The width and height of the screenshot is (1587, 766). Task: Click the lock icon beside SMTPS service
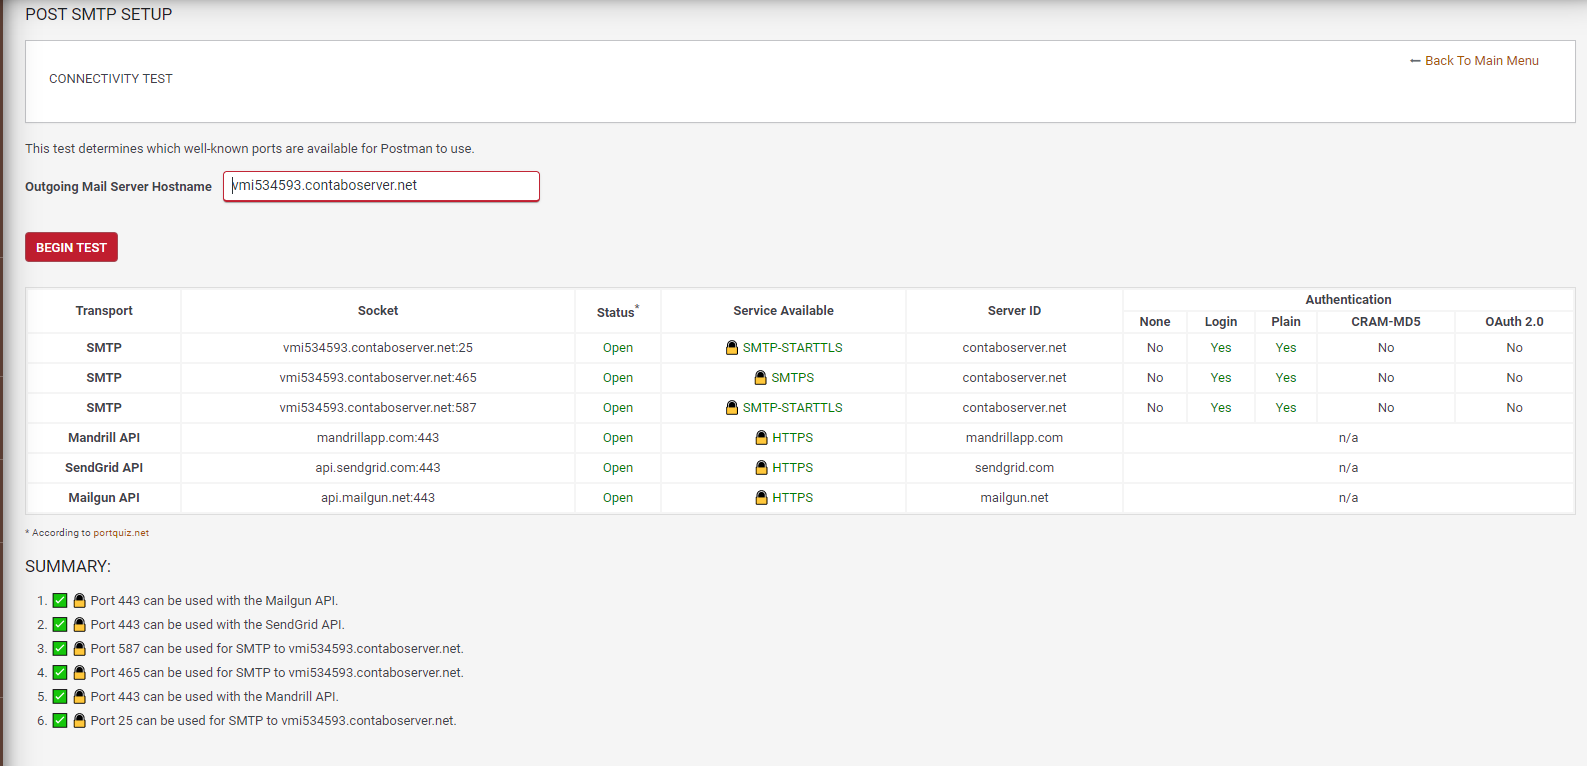coord(761,378)
